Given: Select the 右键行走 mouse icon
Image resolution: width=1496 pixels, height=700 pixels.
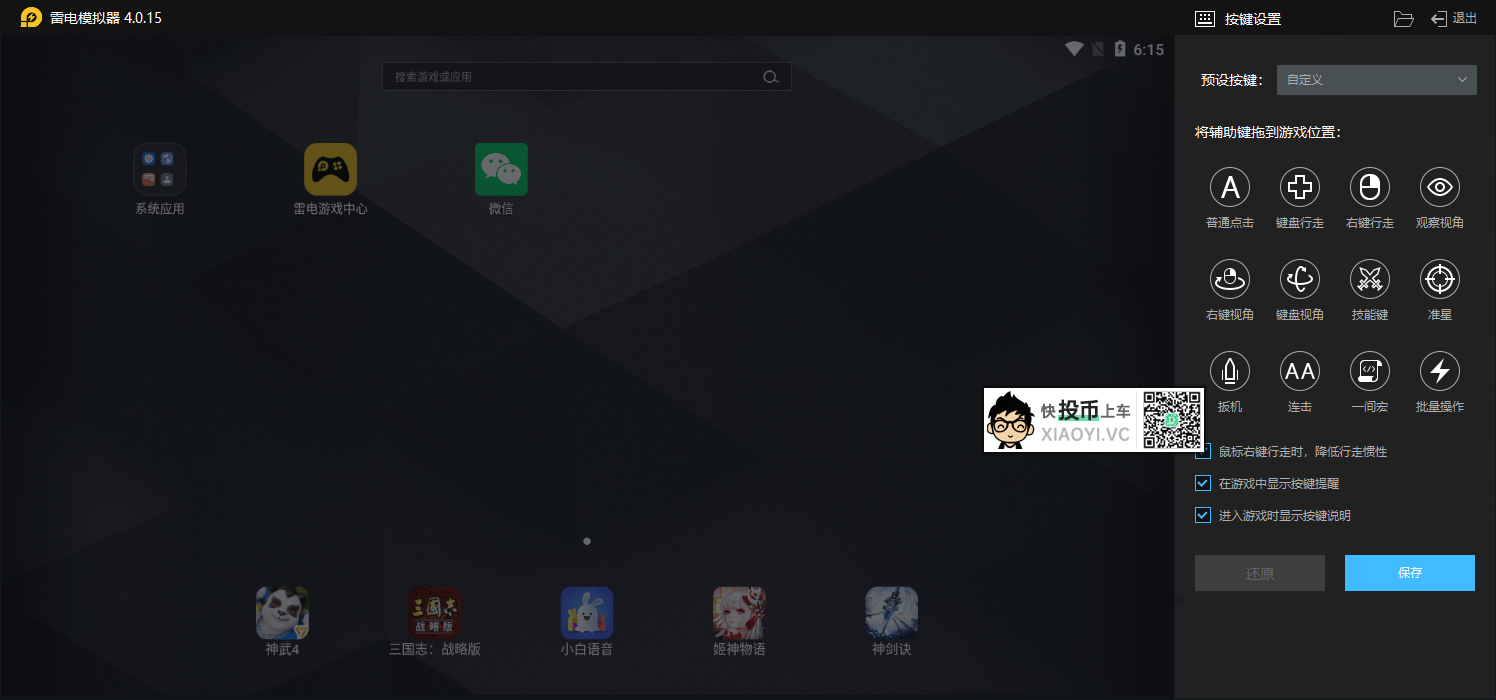Looking at the screenshot, I should click(1370, 187).
